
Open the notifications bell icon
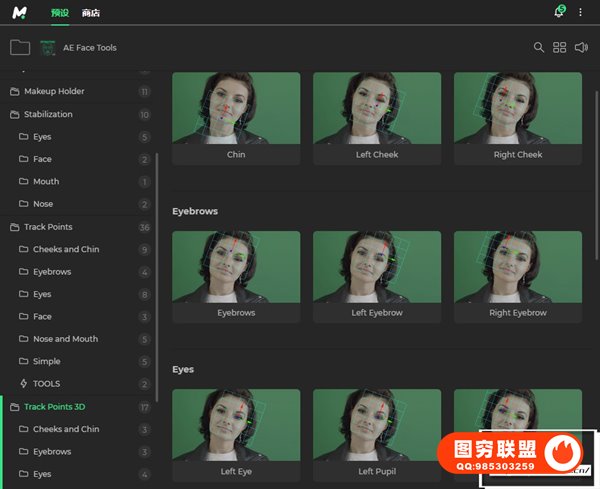tap(559, 12)
